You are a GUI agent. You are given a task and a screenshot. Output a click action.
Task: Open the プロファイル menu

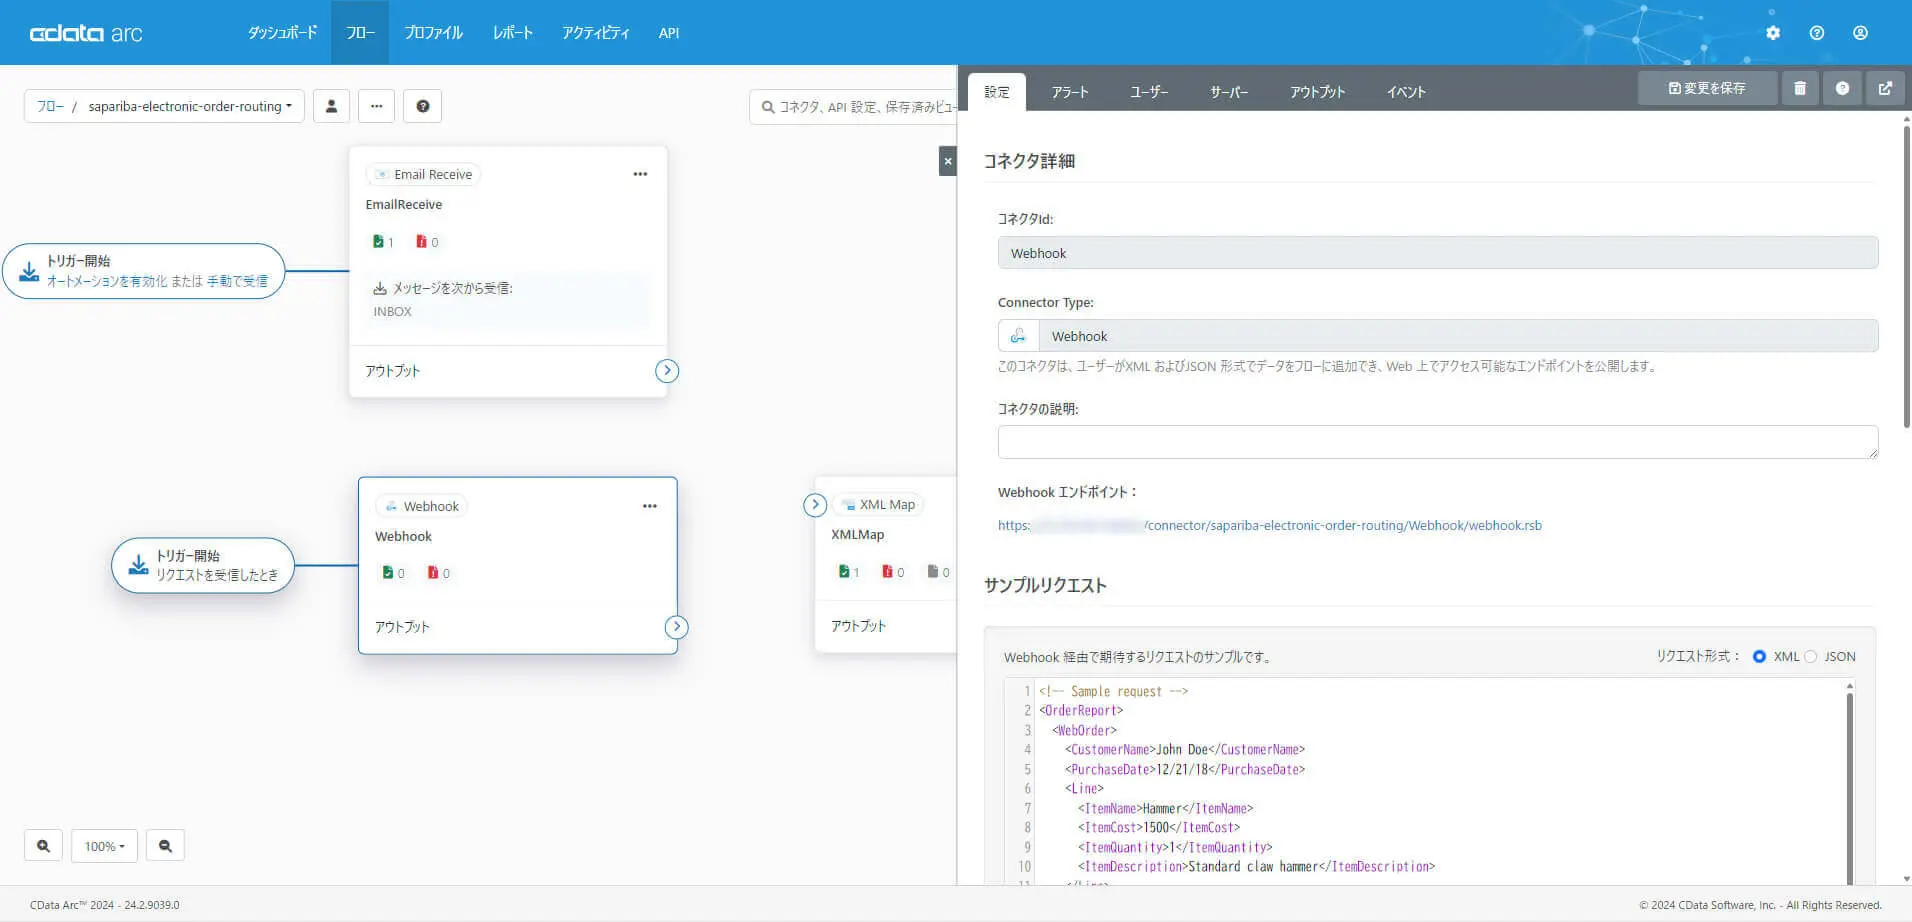click(433, 33)
